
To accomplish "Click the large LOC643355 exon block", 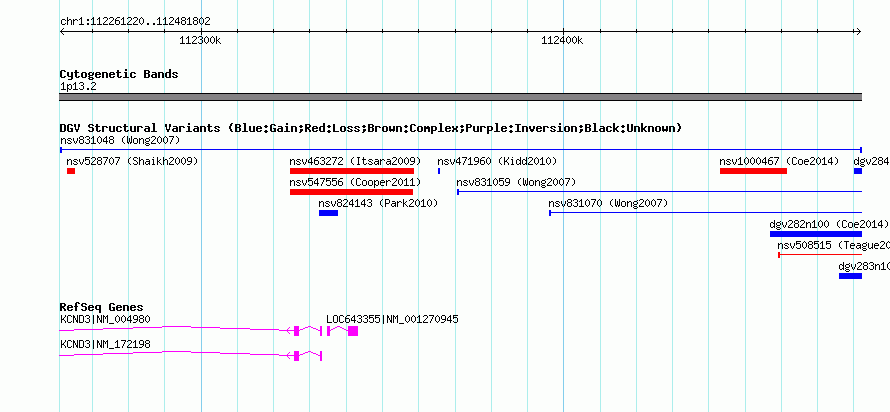I will coord(353,331).
